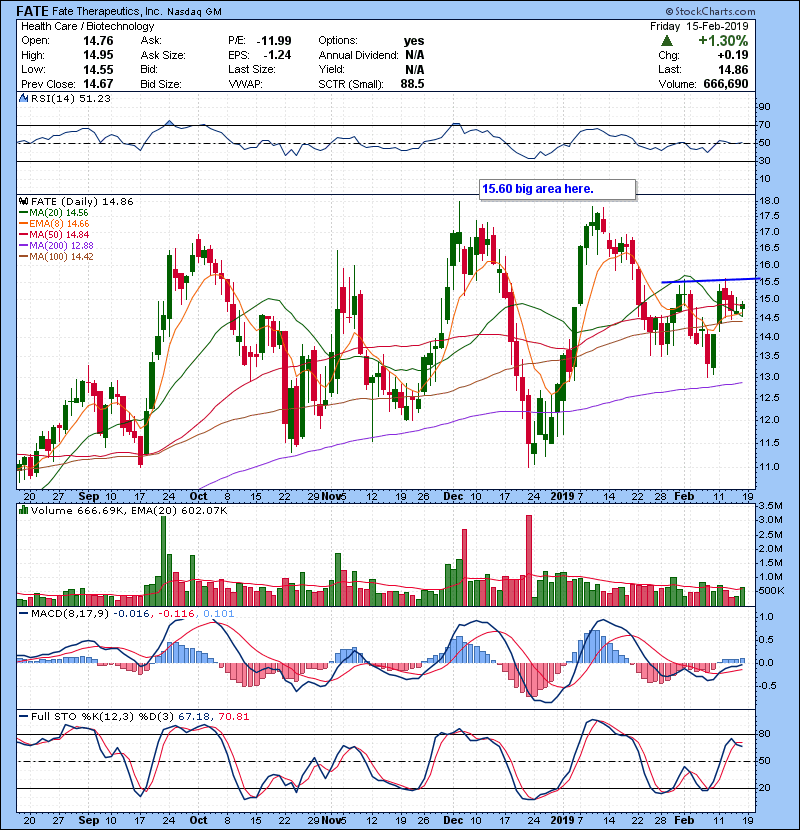Screen dimensions: 800x830
Task: Click the Dec label on the price-panel date axis
Action: 453,497
